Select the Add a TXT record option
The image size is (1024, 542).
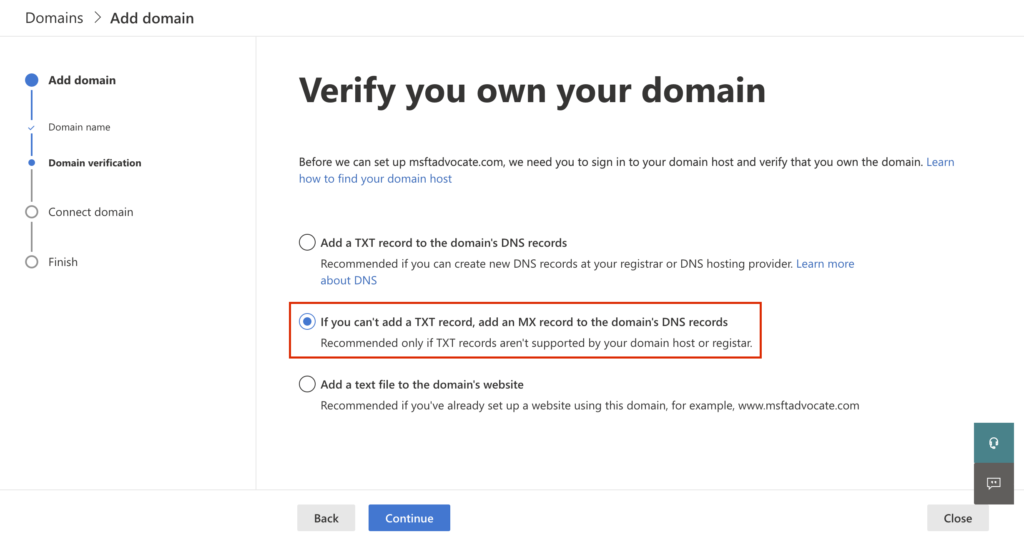click(307, 242)
